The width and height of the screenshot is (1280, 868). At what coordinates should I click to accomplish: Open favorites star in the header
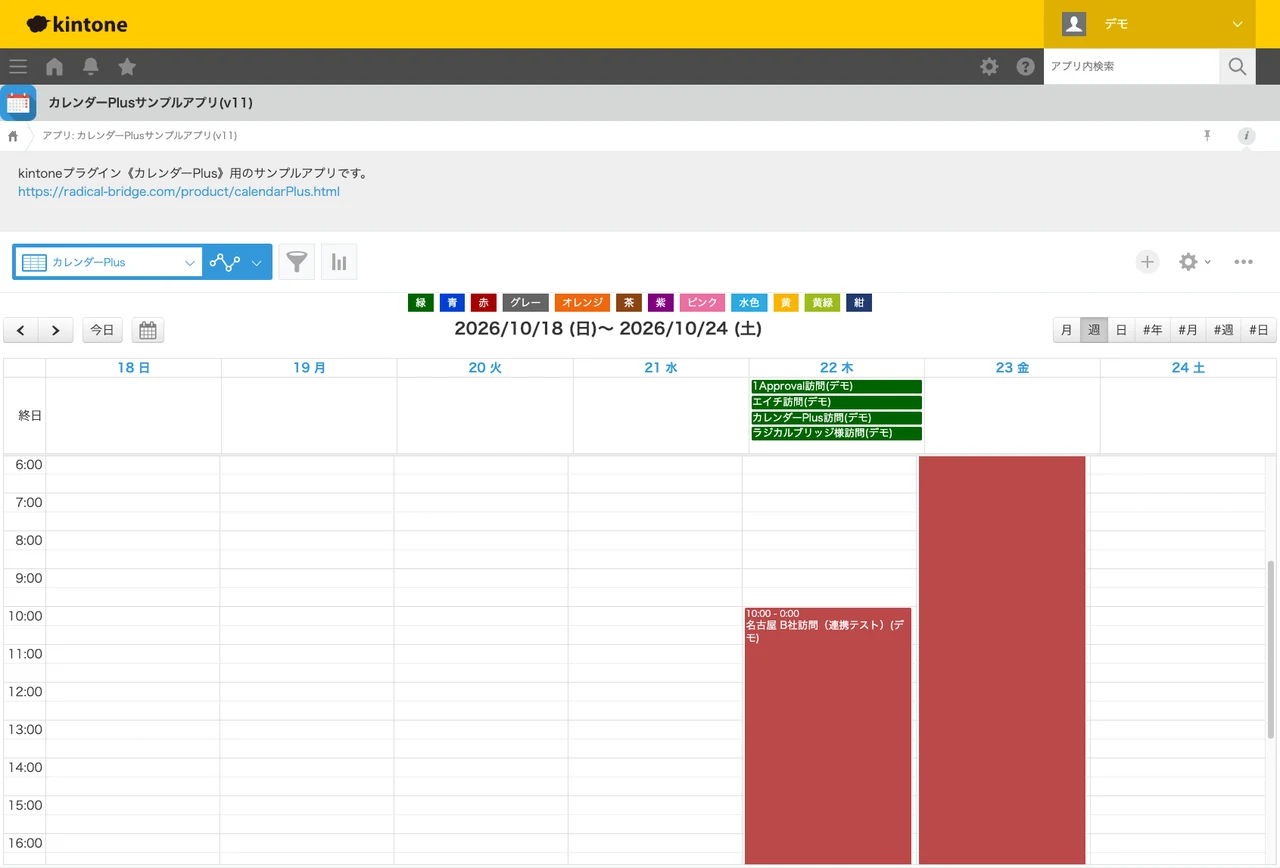tap(127, 67)
